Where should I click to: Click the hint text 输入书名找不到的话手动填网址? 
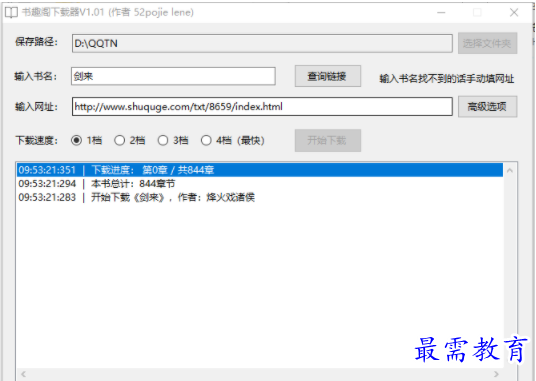click(447, 79)
